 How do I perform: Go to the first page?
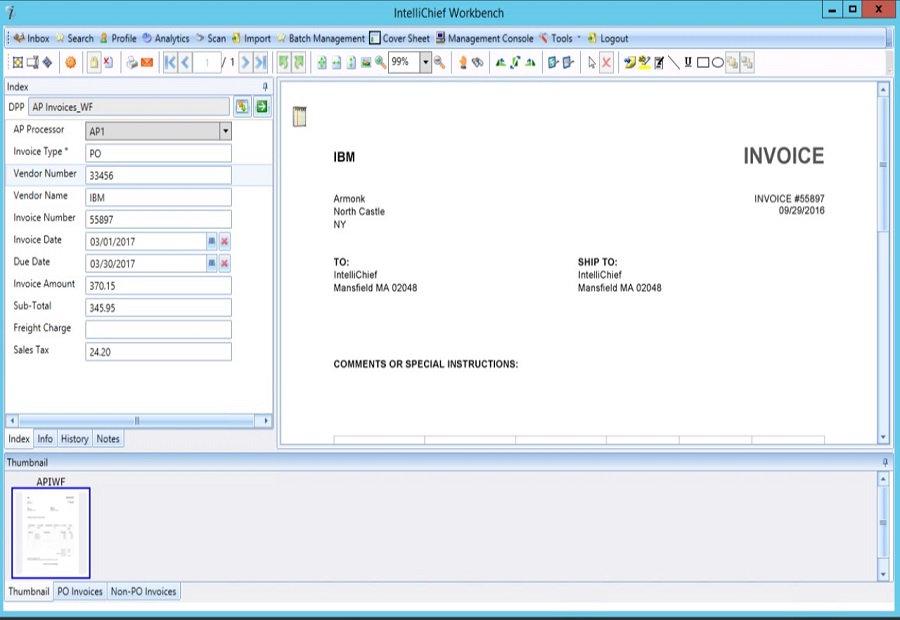[170, 63]
